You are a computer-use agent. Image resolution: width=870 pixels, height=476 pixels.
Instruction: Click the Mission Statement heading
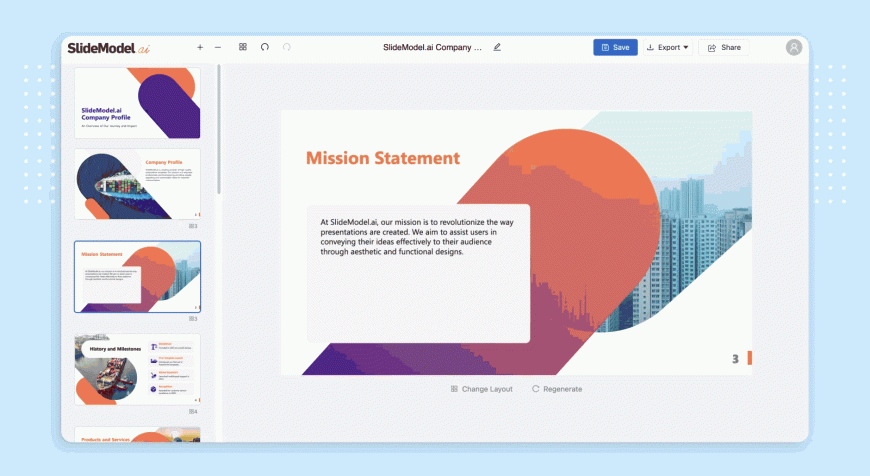(x=383, y=158)
